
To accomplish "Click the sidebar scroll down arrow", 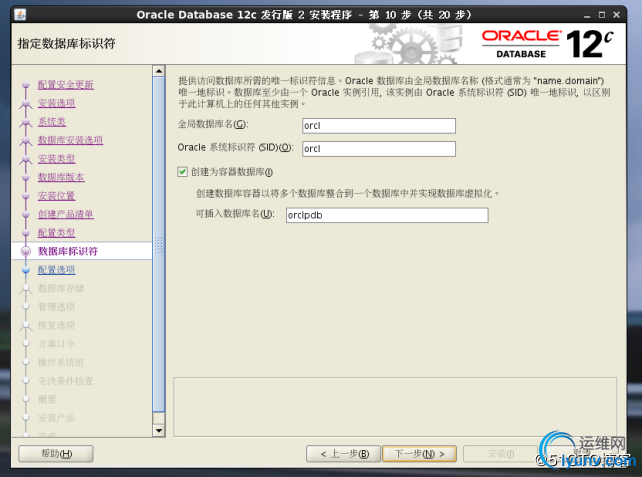I will click(159, 430).
